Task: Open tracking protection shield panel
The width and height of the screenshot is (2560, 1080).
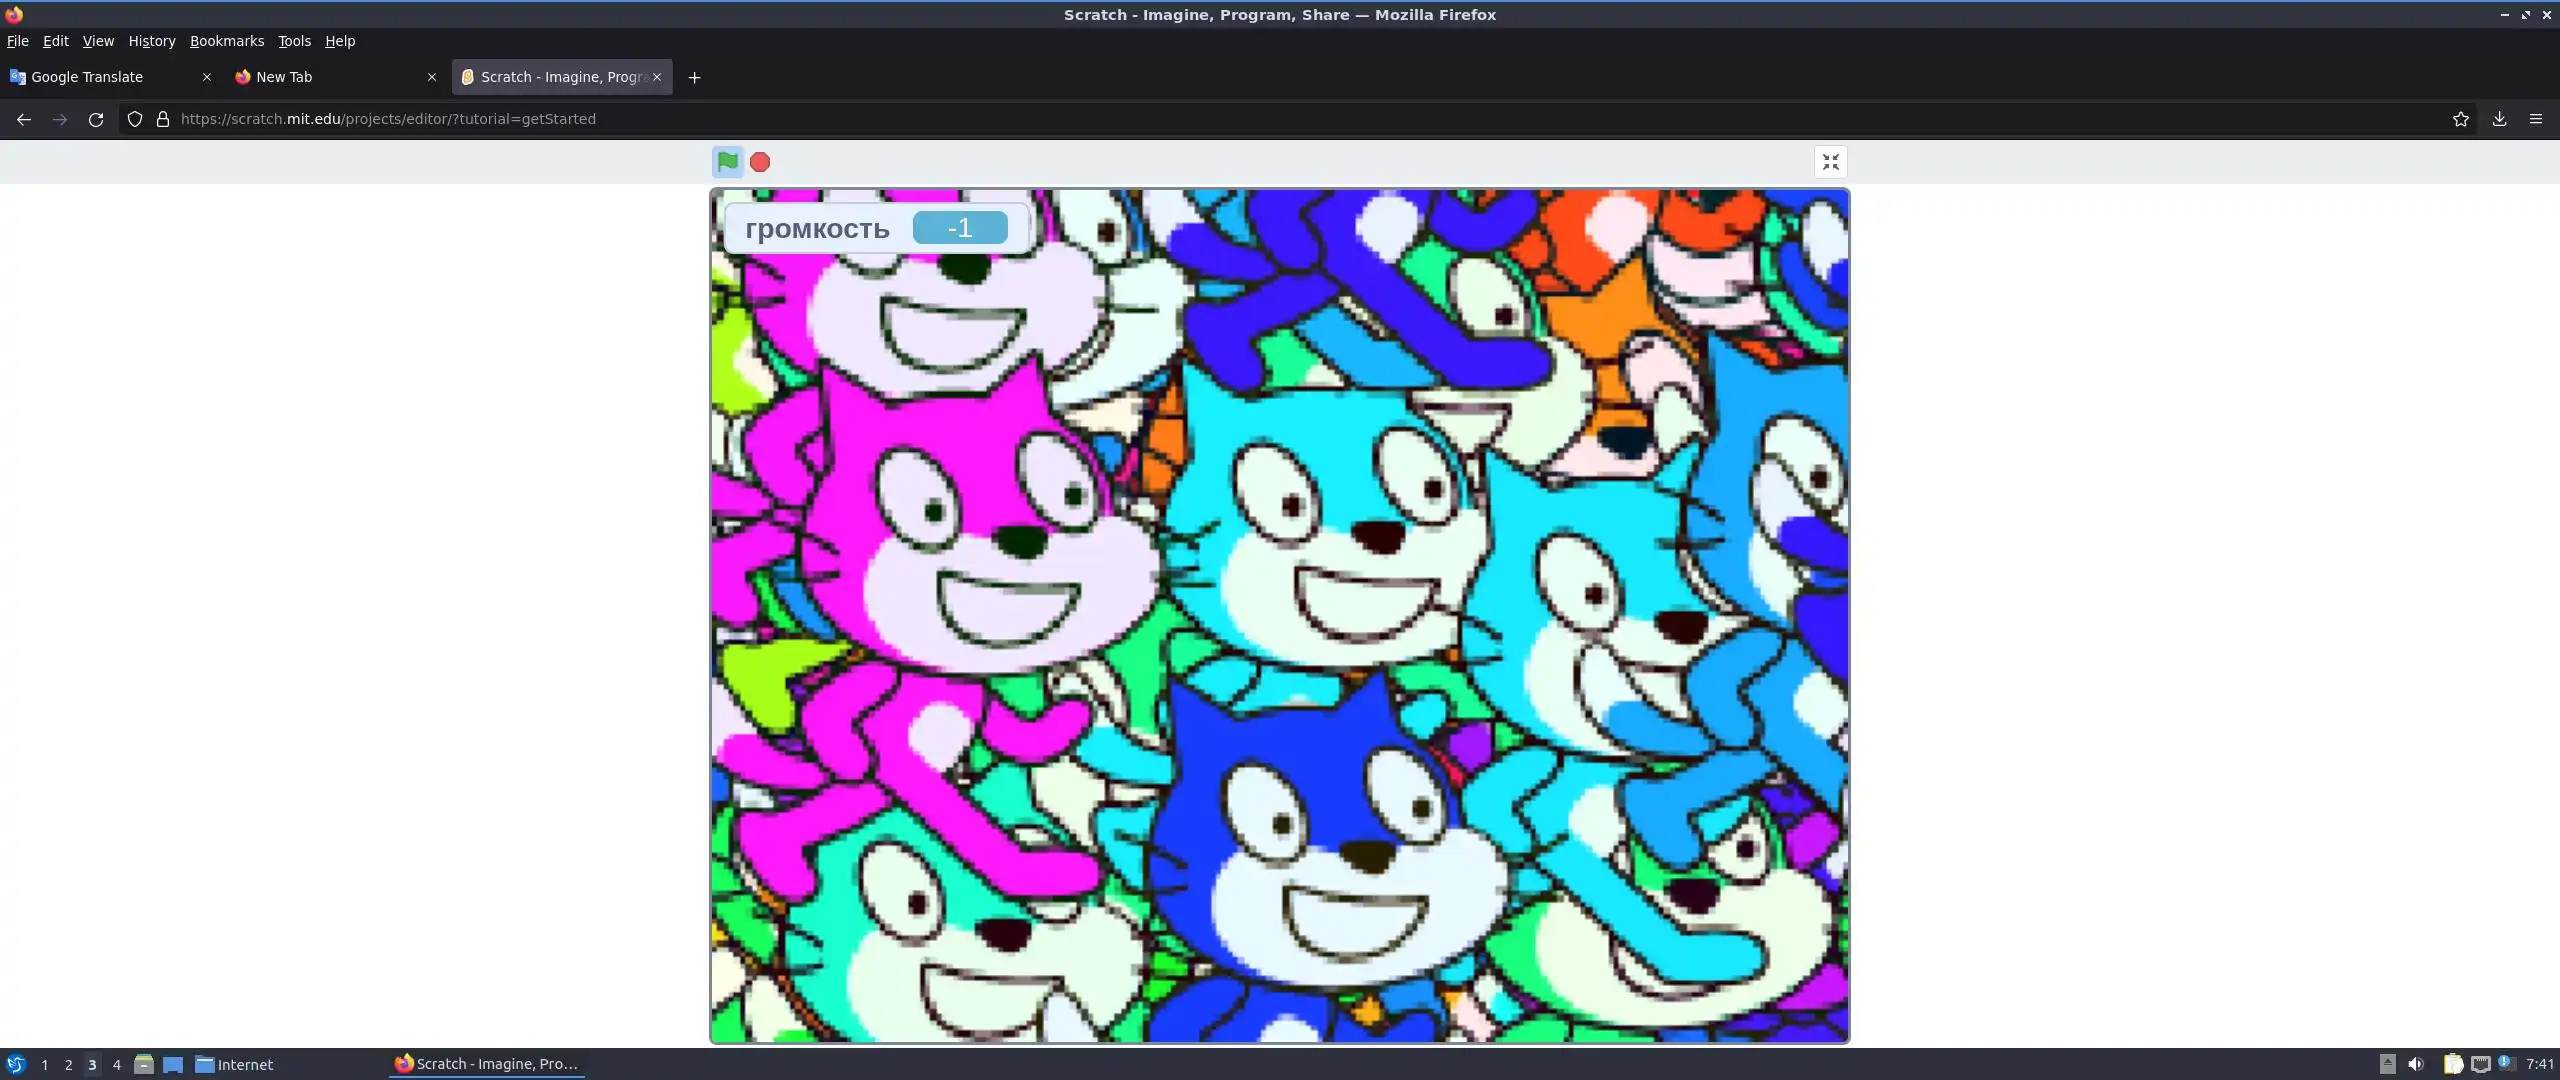Action: tap(135, 119)
